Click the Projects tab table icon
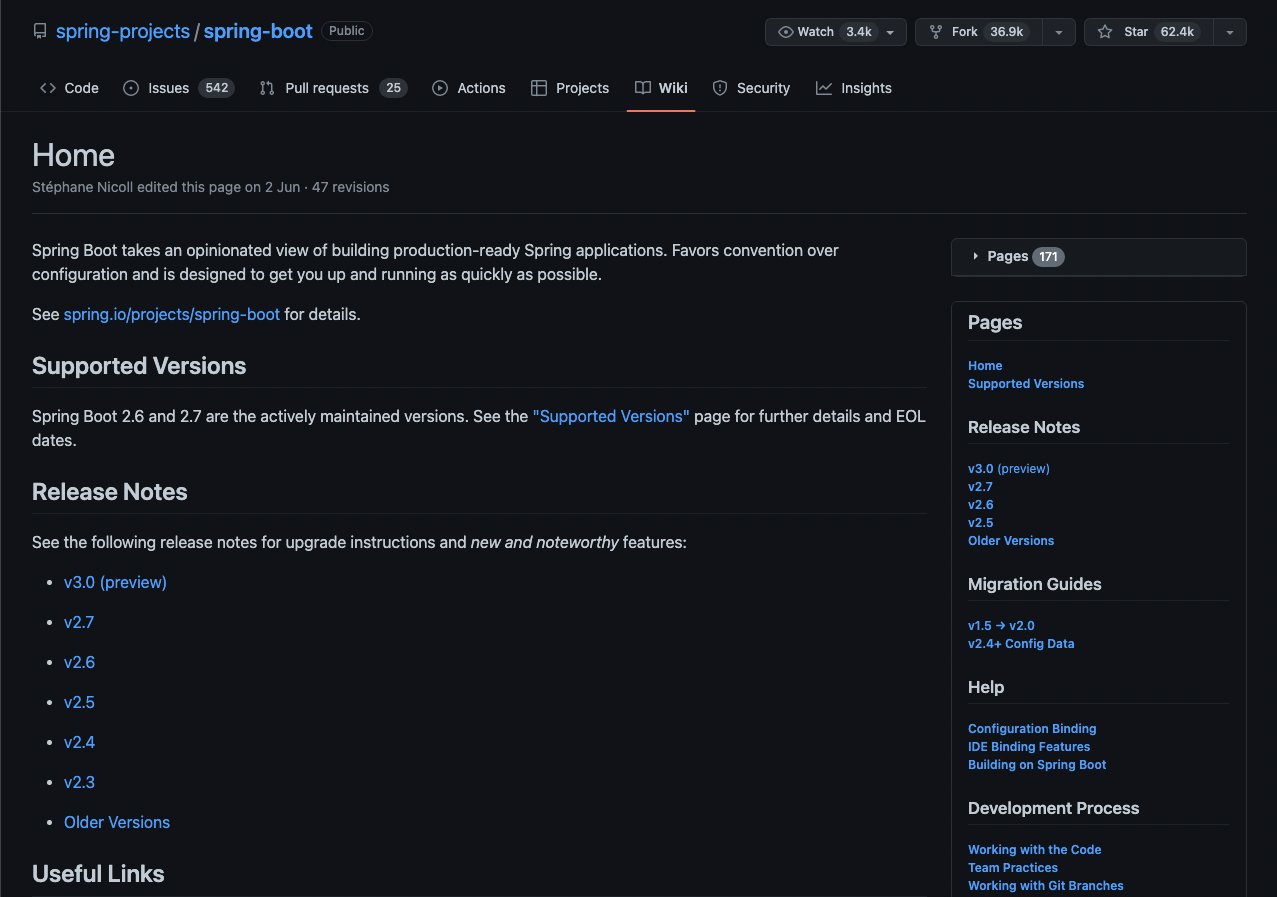1277x897 pixels. pyautogui.click(x=539, y=88)
